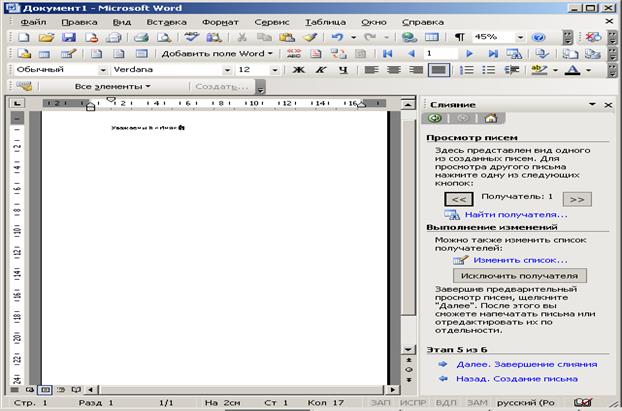
Task: Toggle bold formatting (Ж)
Action: coord(298,70)
